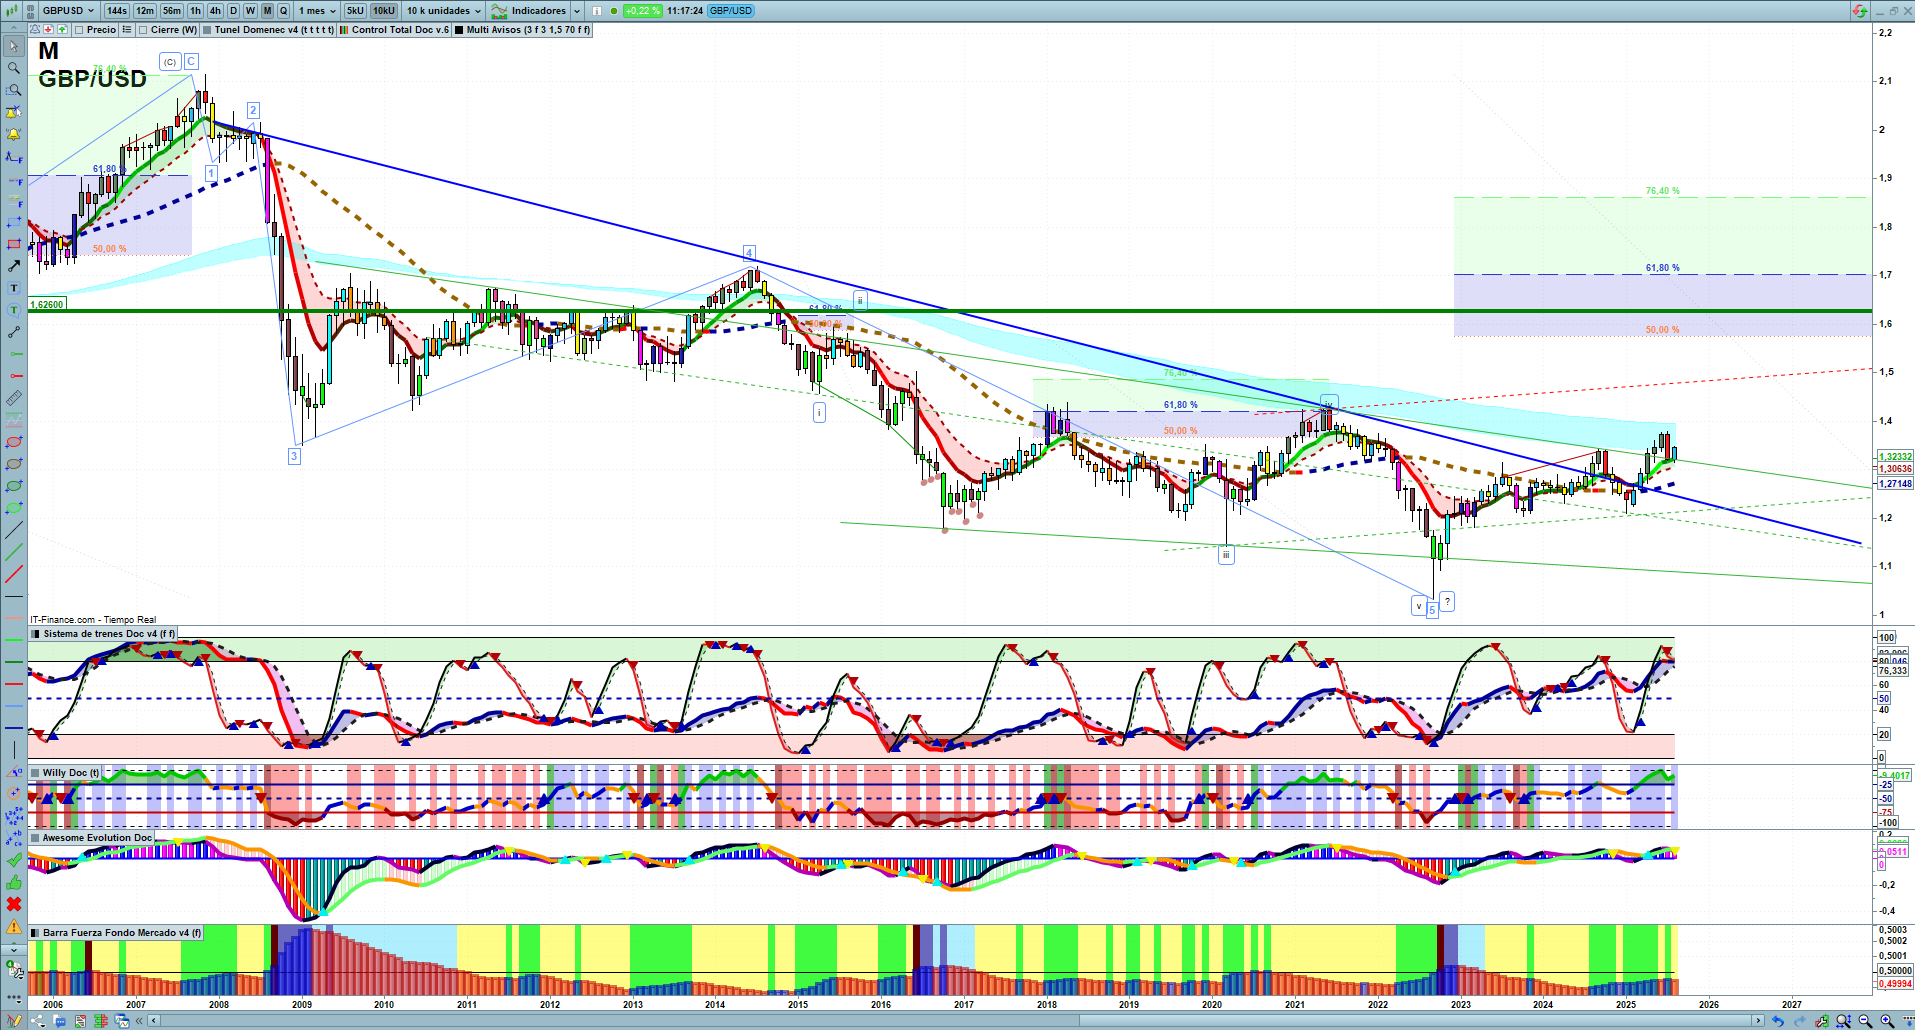This screenshot has width=1915, height=1030.
Task: Open Tunel Domenec v4 indicator color swatch
Action: coord(207,30)
